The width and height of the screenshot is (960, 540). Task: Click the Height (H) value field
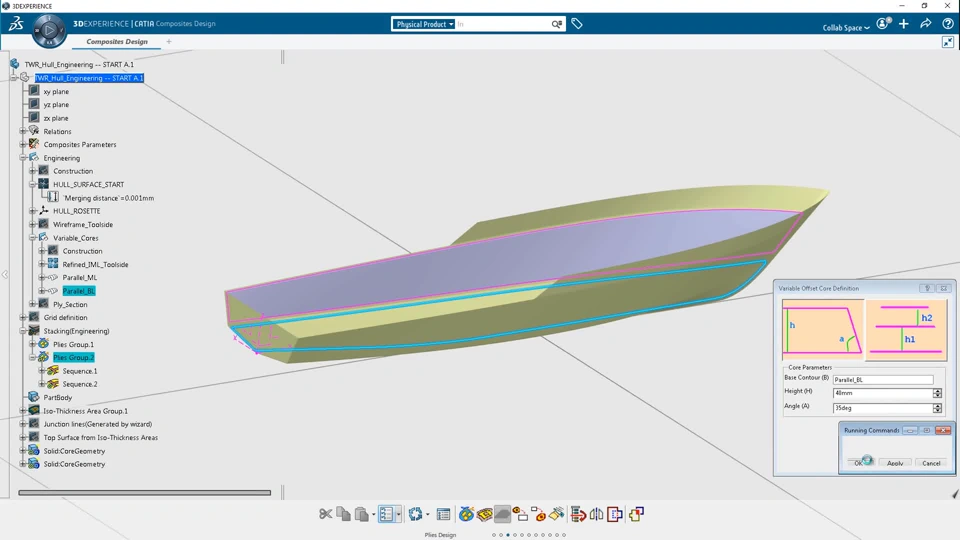883,393
